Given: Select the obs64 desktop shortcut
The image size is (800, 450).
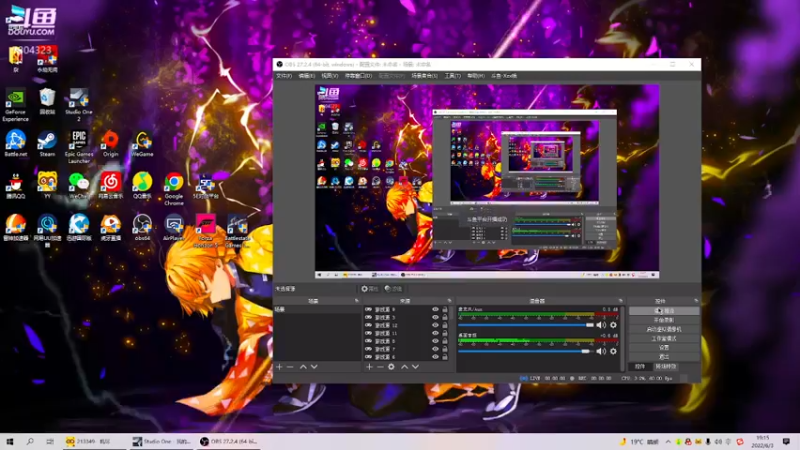Looking at the screenshot, I should click(x=142, y=228).
